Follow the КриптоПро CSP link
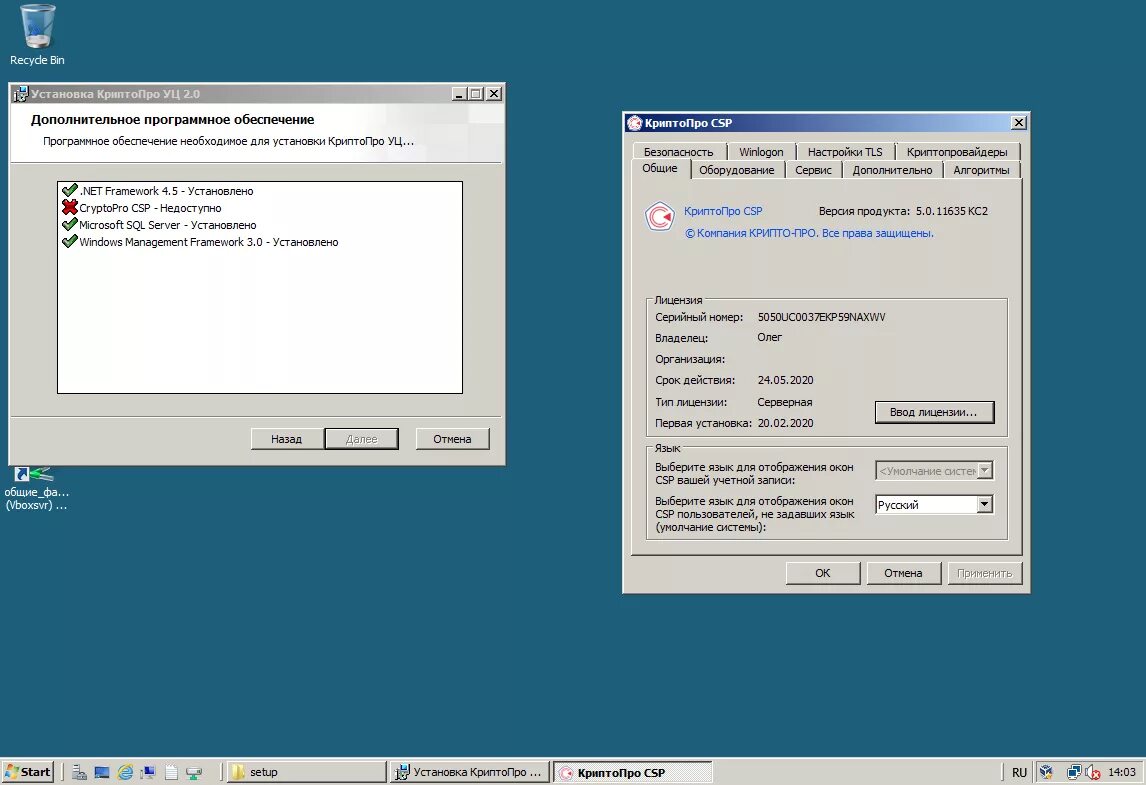 tap(723, 211)
